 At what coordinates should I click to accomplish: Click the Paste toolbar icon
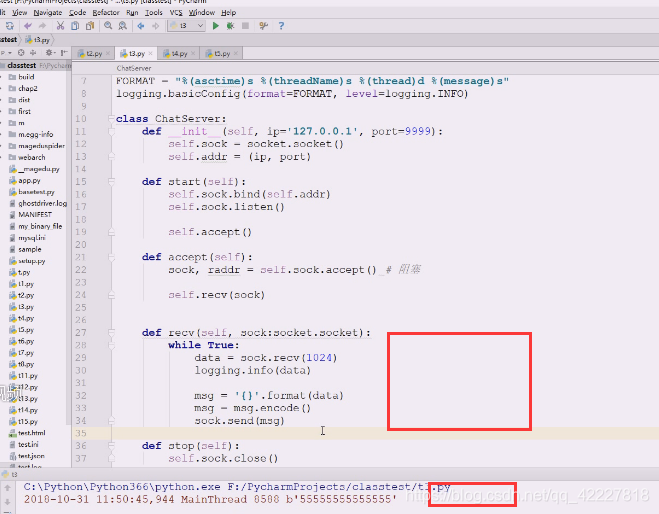90,26
